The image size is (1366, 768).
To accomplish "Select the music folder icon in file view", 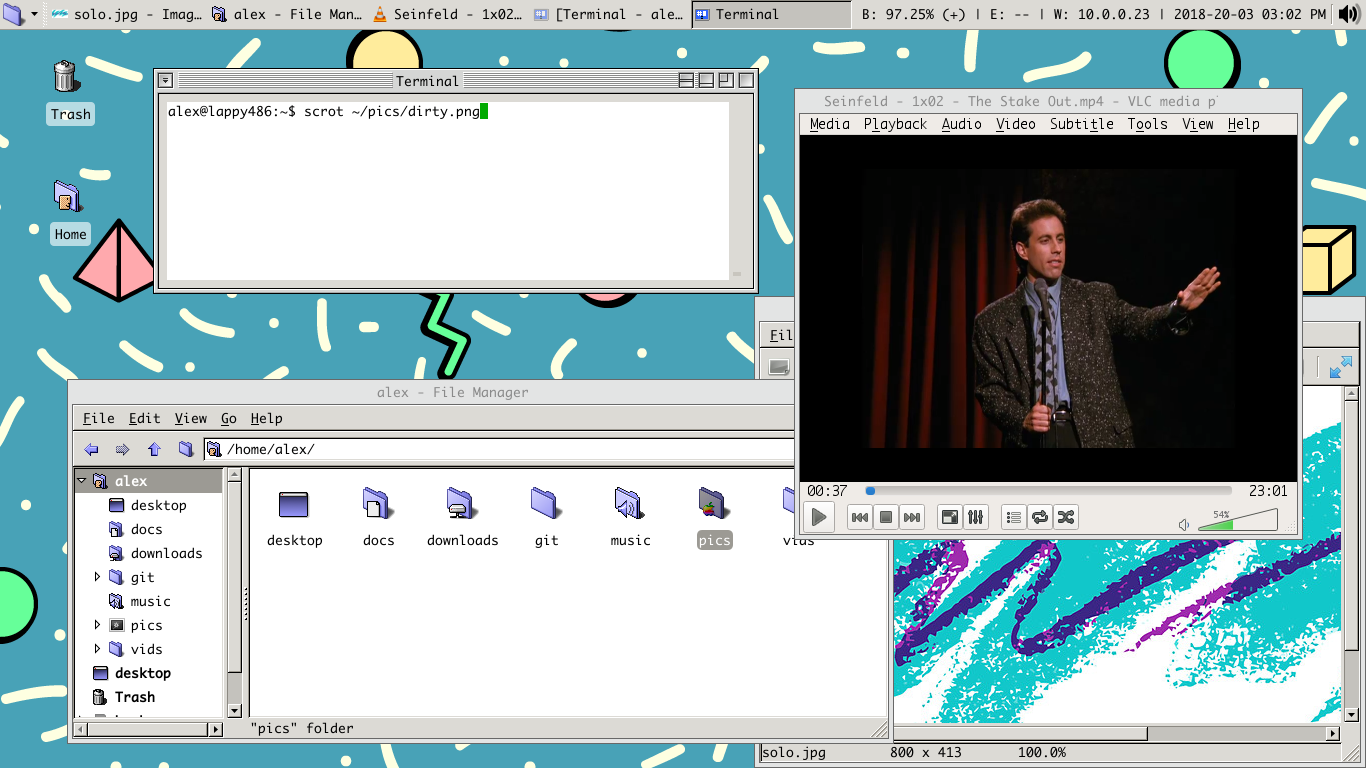I will coord(630,503).
